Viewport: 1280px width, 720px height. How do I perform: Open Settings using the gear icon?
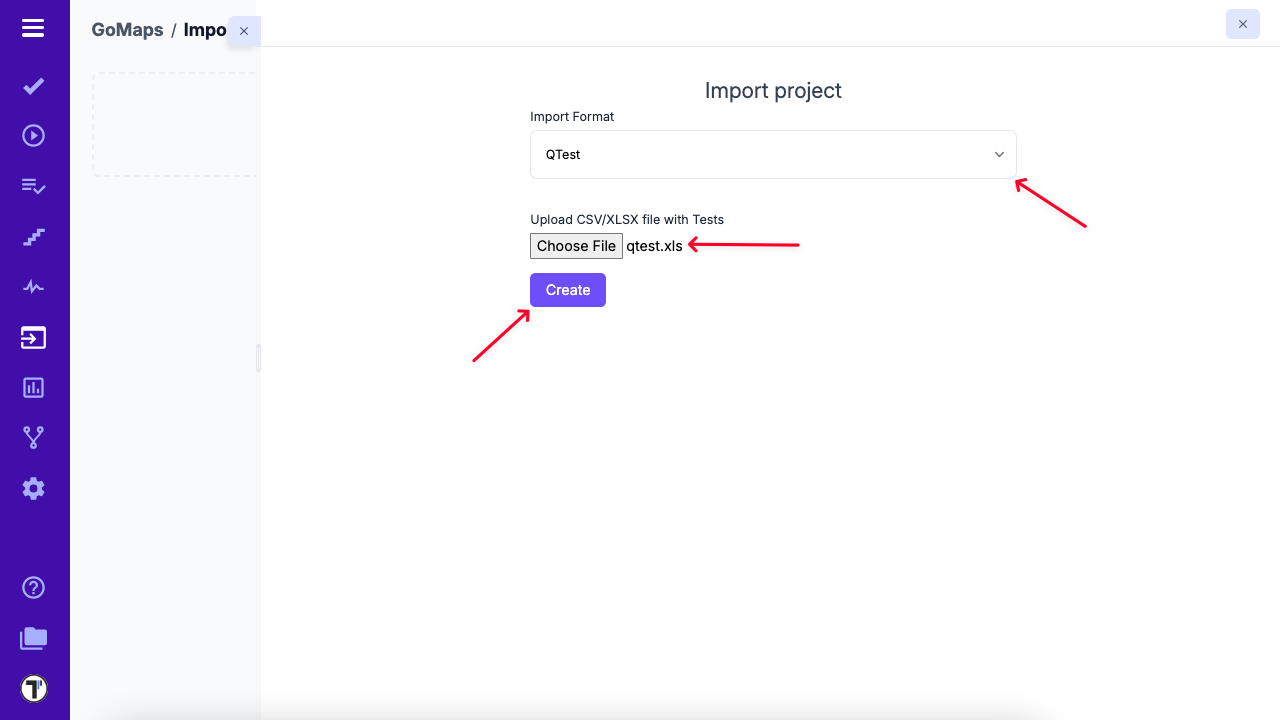[x=33, y=488]
